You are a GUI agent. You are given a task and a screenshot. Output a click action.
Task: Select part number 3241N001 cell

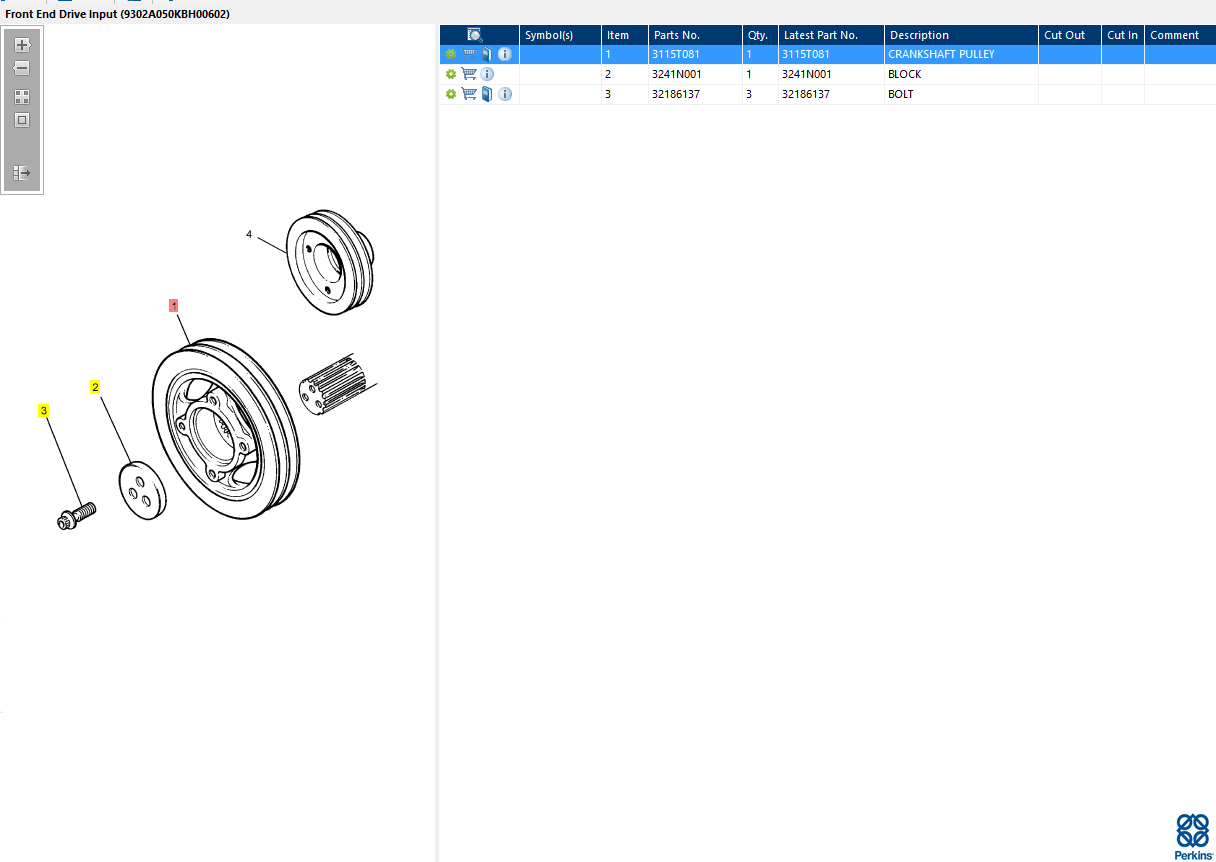coord(695,74)
